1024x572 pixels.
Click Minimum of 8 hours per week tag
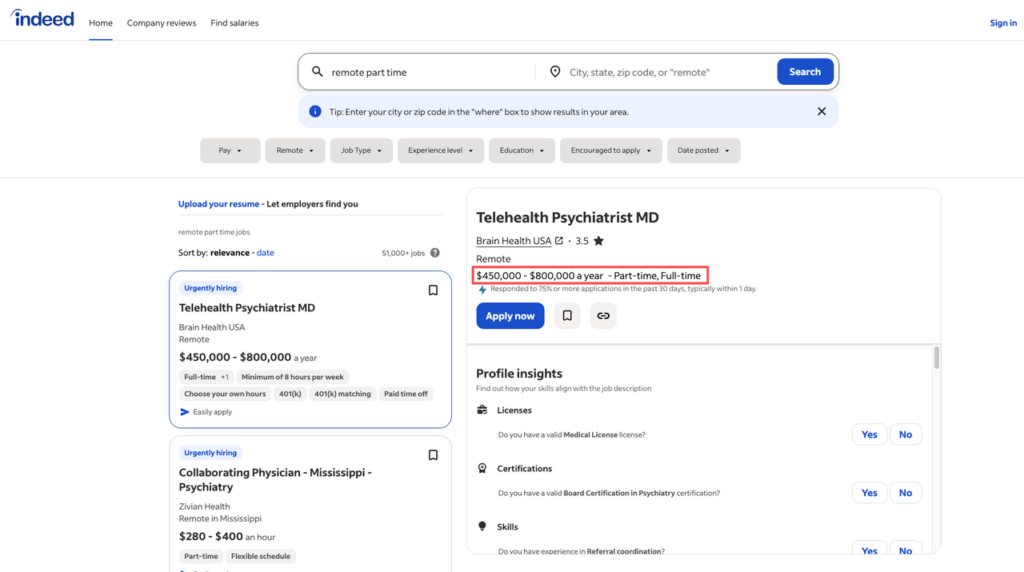tap(292, 377)
